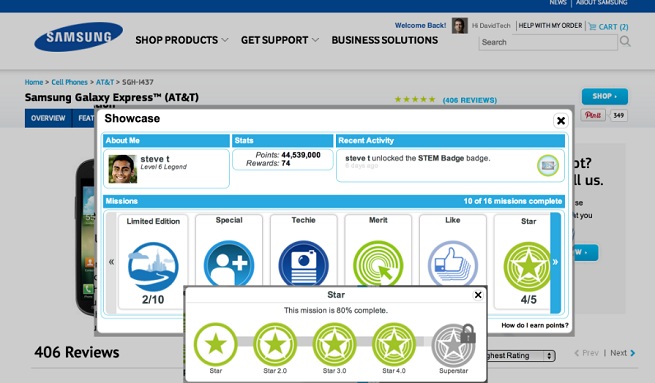Advance missions with right arrow

555,262
